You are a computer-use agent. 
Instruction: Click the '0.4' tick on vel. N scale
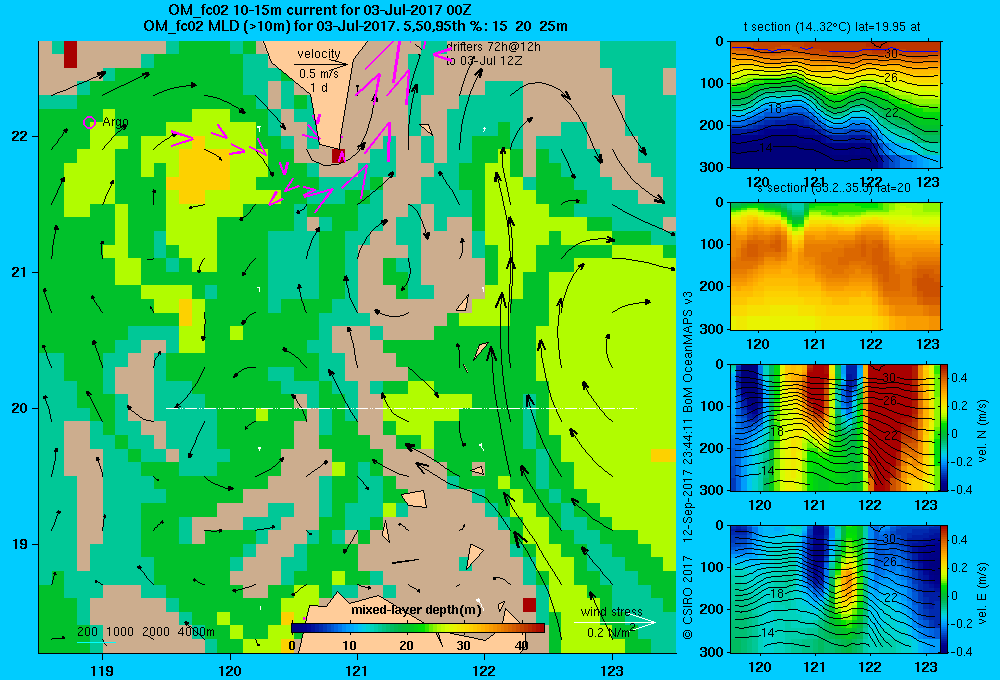(959, 378)
